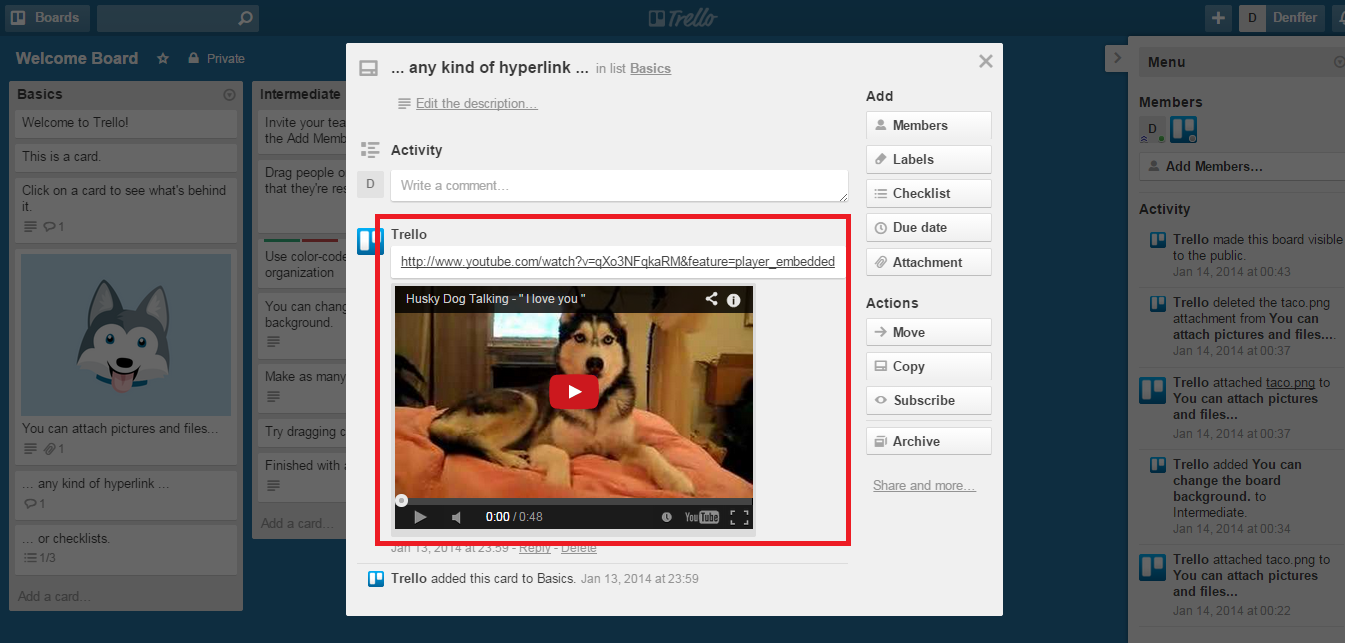Open the YouTube URL link in comment
Viewport: 1345px width, 643px height.
(618, 261)
